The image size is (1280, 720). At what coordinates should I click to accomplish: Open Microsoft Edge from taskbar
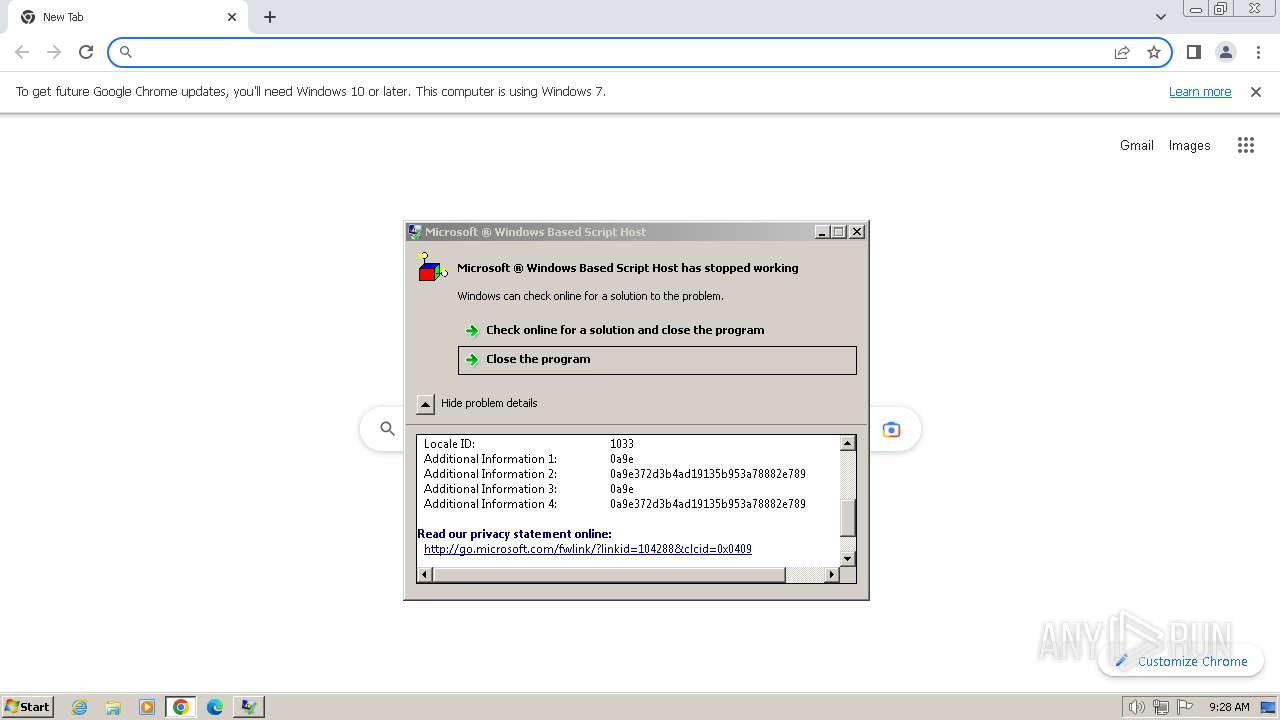[x=215, y=707]
